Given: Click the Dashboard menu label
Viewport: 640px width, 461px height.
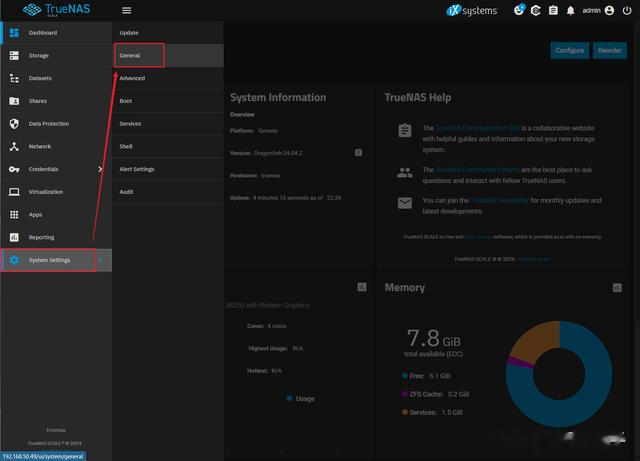Looking at the screenshot, I should point(43,33).
